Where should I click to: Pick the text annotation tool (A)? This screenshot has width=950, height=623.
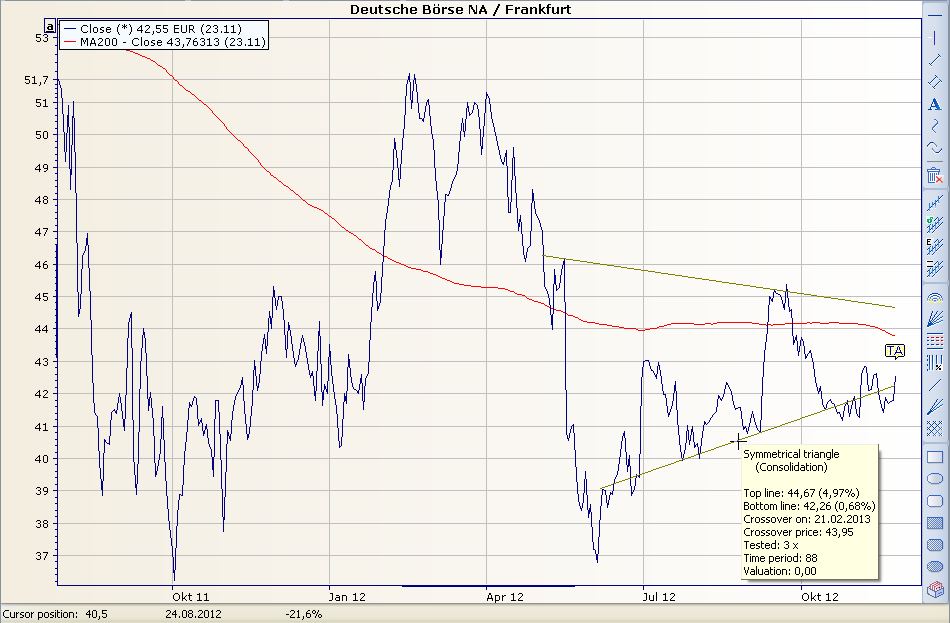(x=934, y=104)
